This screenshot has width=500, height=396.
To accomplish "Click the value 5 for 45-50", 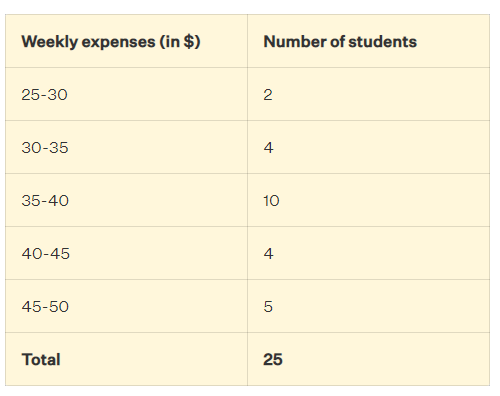I will tap(268, 307).
